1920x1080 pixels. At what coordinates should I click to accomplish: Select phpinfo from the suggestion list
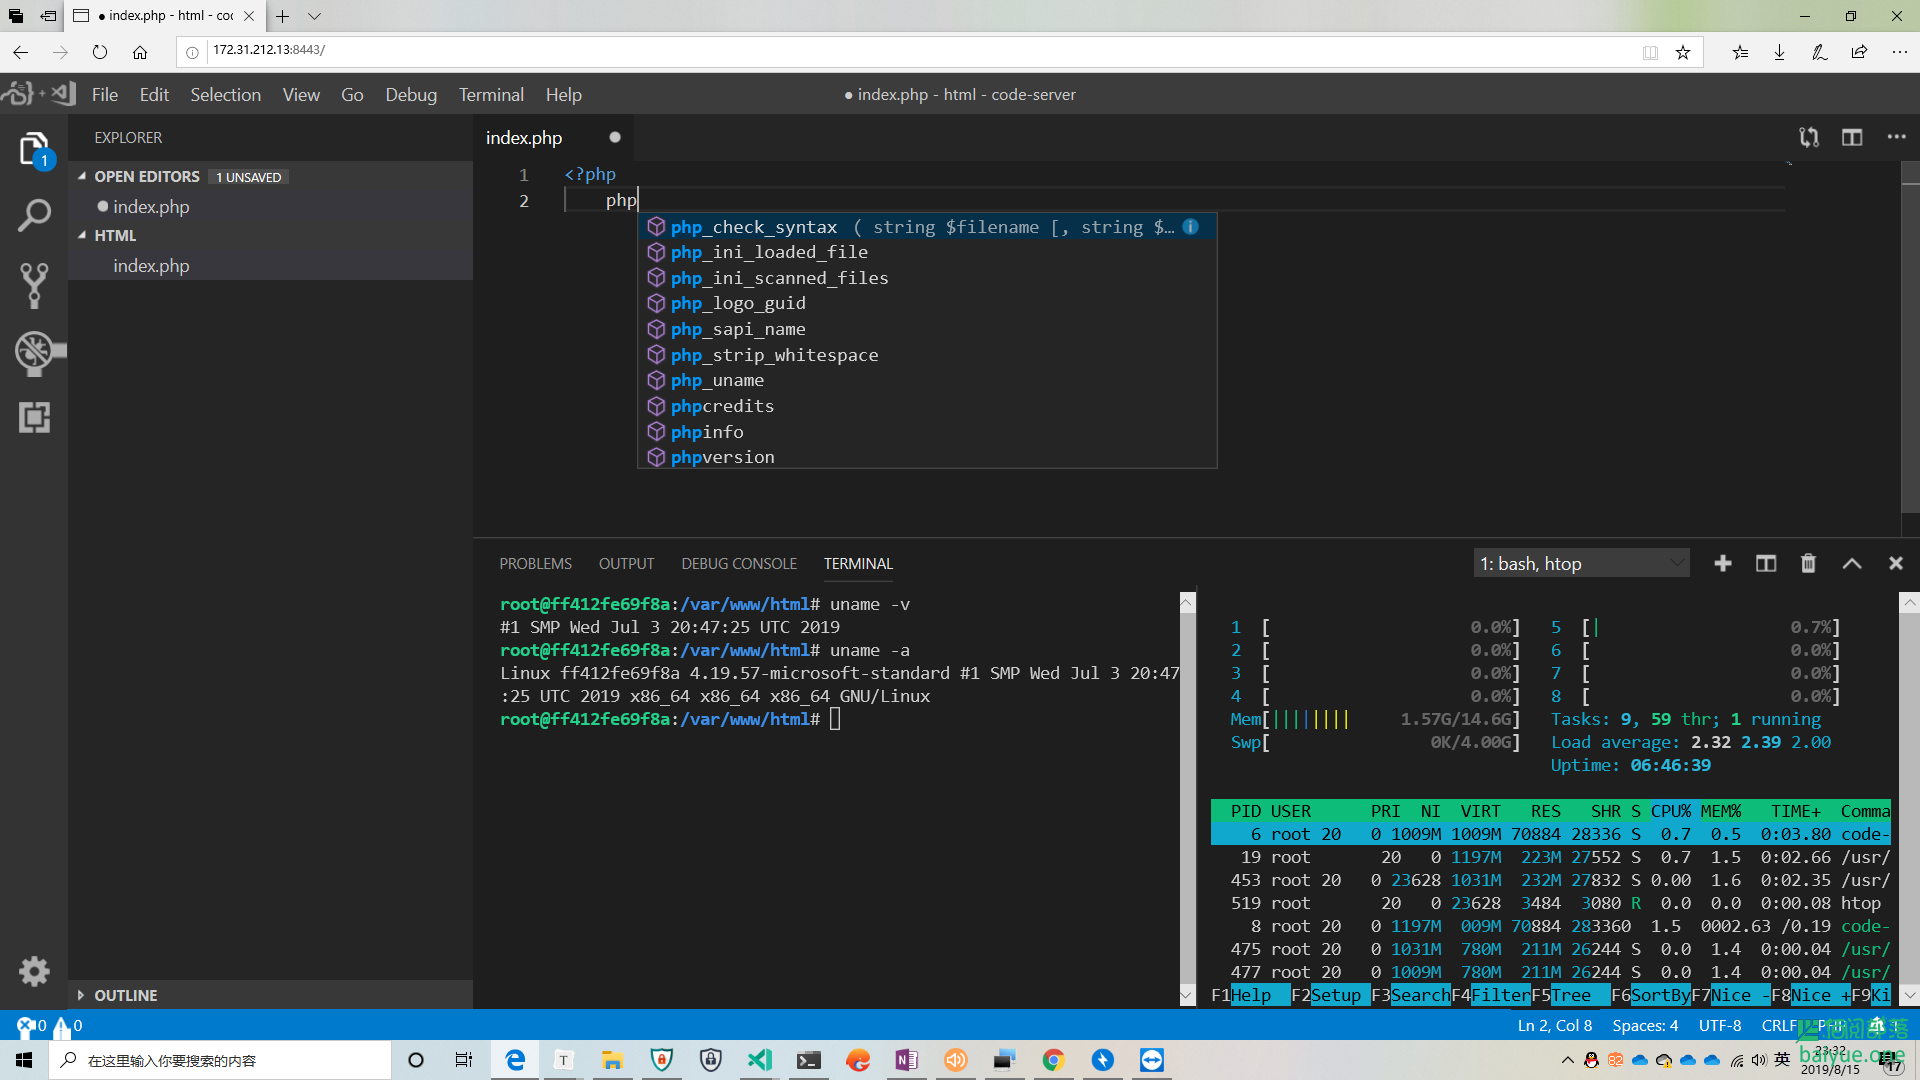710,431
